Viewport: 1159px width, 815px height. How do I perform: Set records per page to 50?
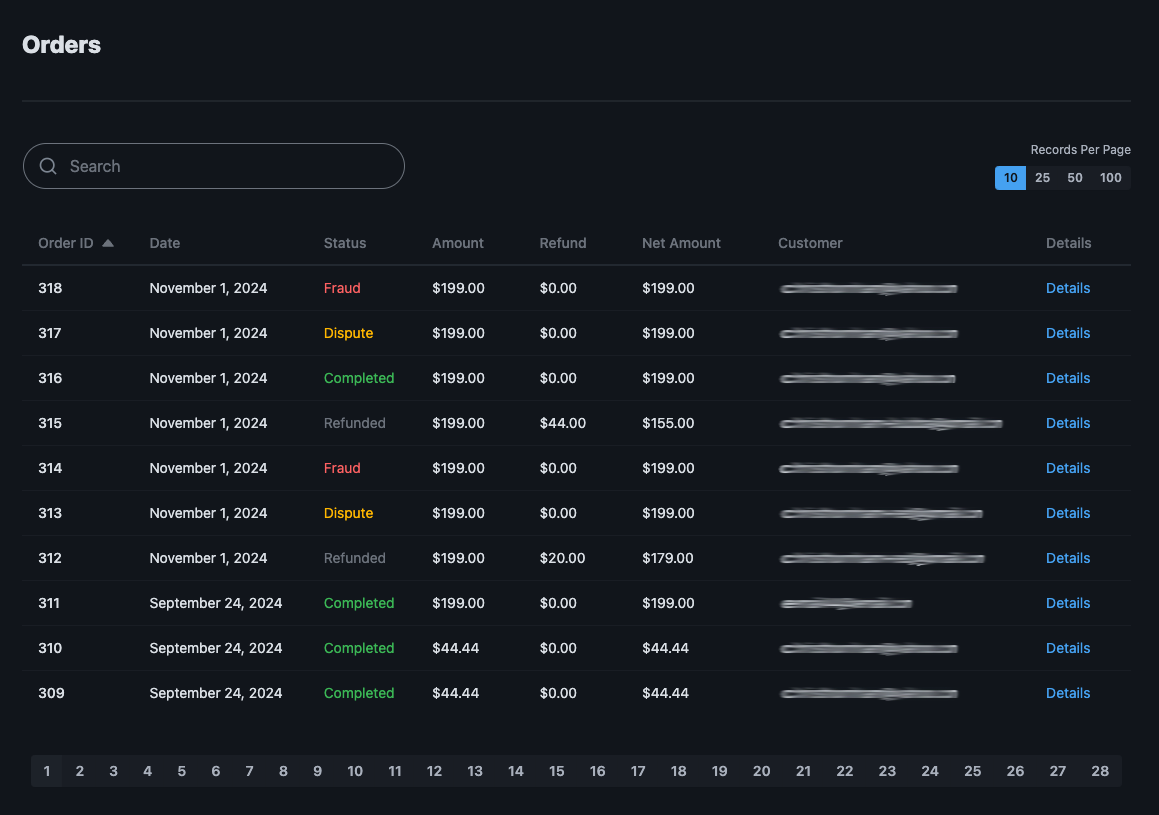click(x=1075, y=178)
